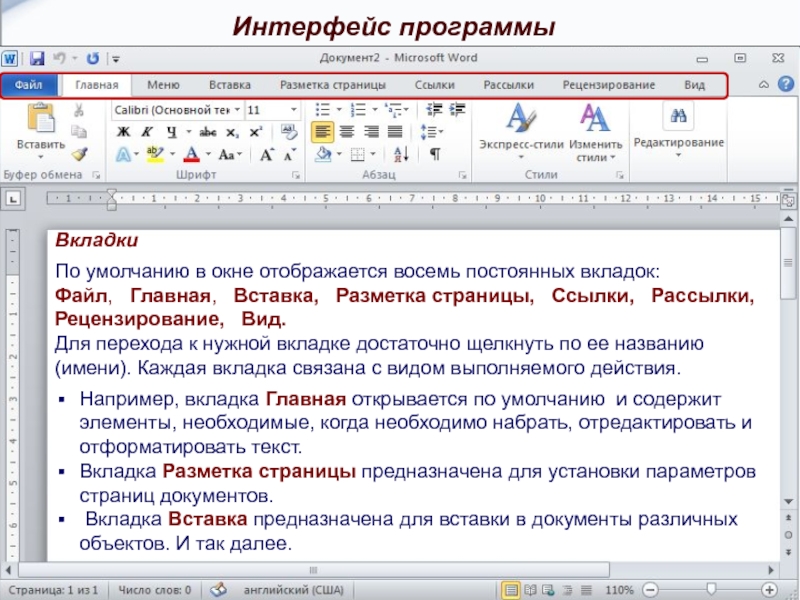Open the Calibri font name dropdown
Screen dimensions: 800x600
pos(176,109)
